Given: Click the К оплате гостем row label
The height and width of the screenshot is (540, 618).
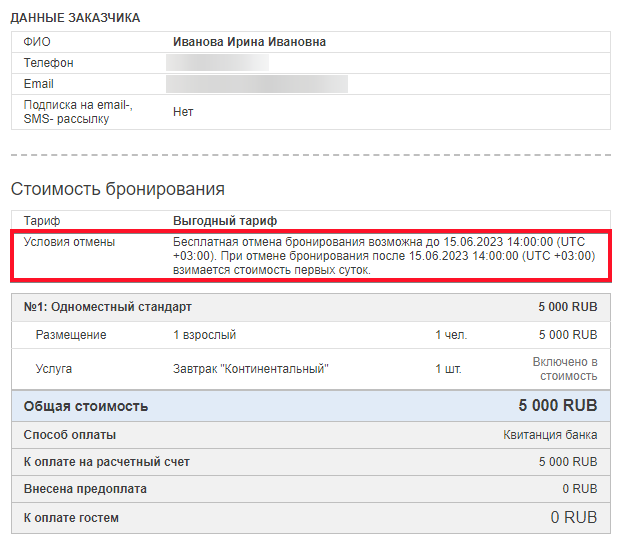Looking at the screenshot, I should [x=71, y=517].
